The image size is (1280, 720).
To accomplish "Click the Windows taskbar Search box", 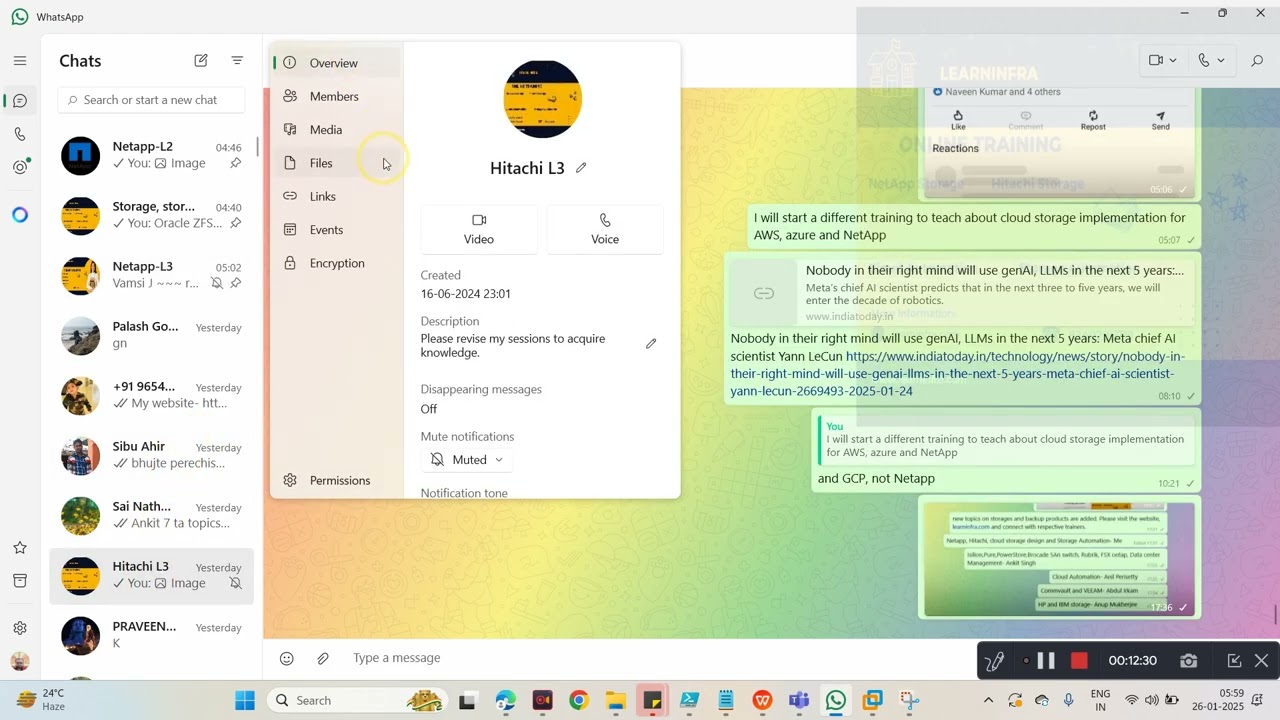I will (357, 701).
